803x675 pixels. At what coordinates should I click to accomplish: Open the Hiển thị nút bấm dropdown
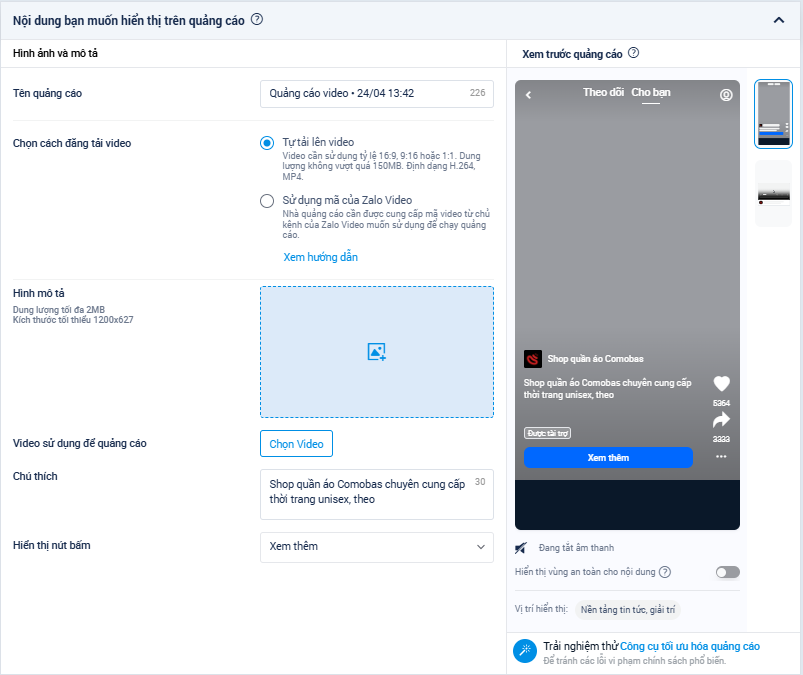[376, 547]
